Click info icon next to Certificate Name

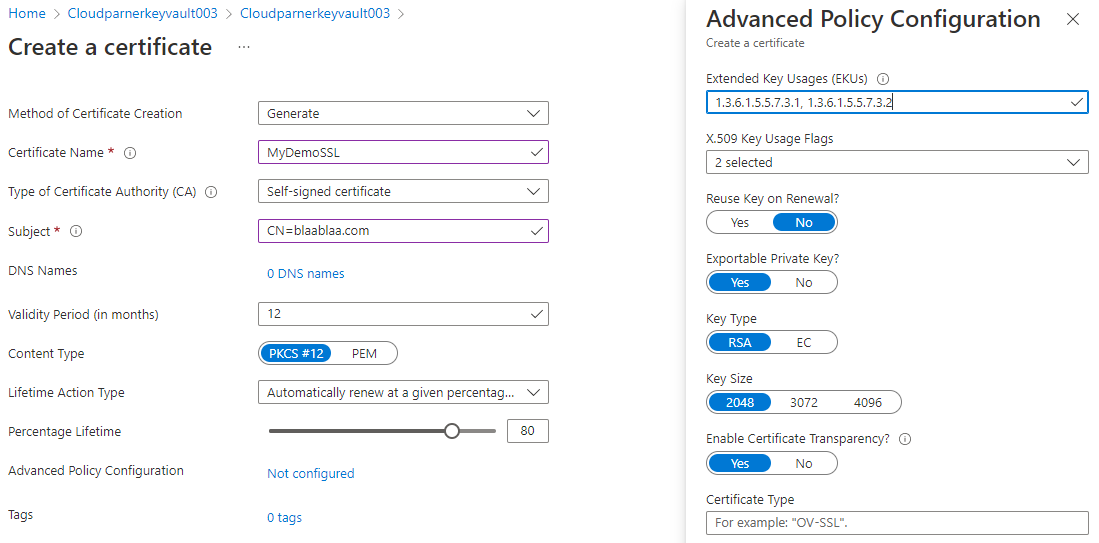click(x=130, y=153)
